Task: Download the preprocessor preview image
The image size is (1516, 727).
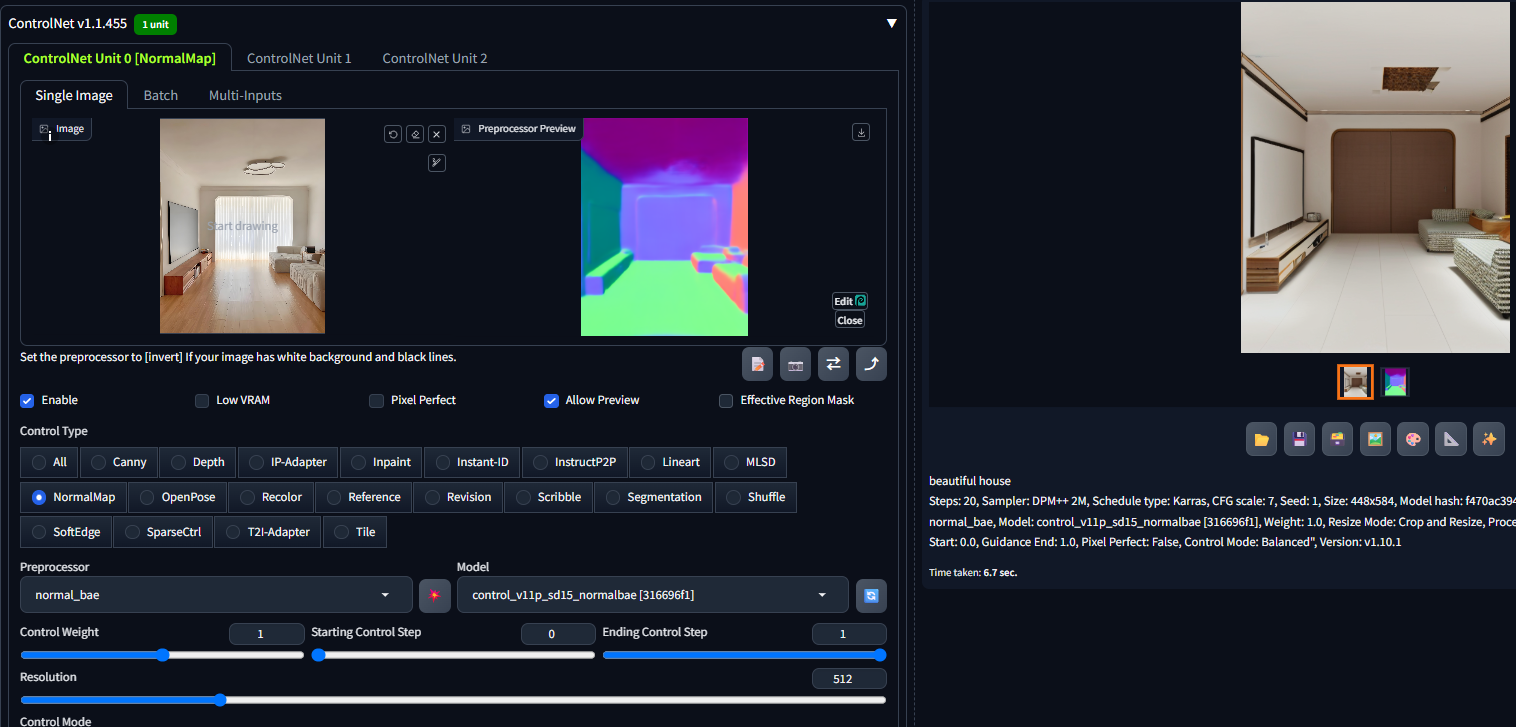Action: coord(860,132)
